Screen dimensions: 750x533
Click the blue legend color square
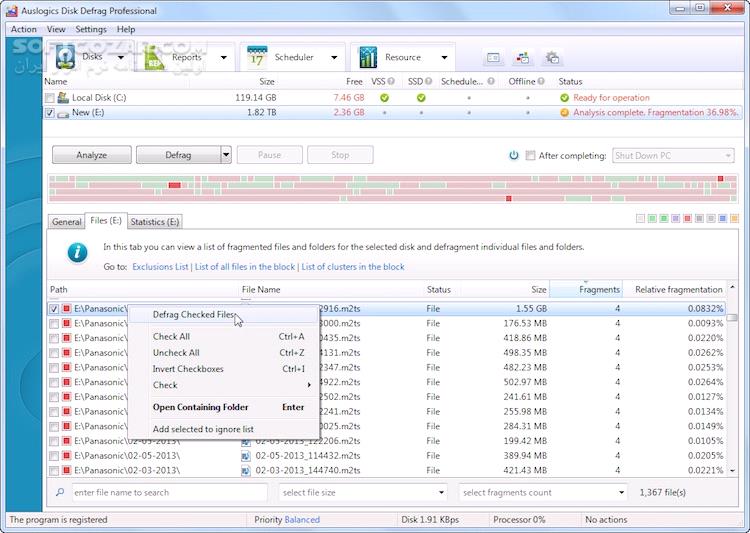[723, 219]
